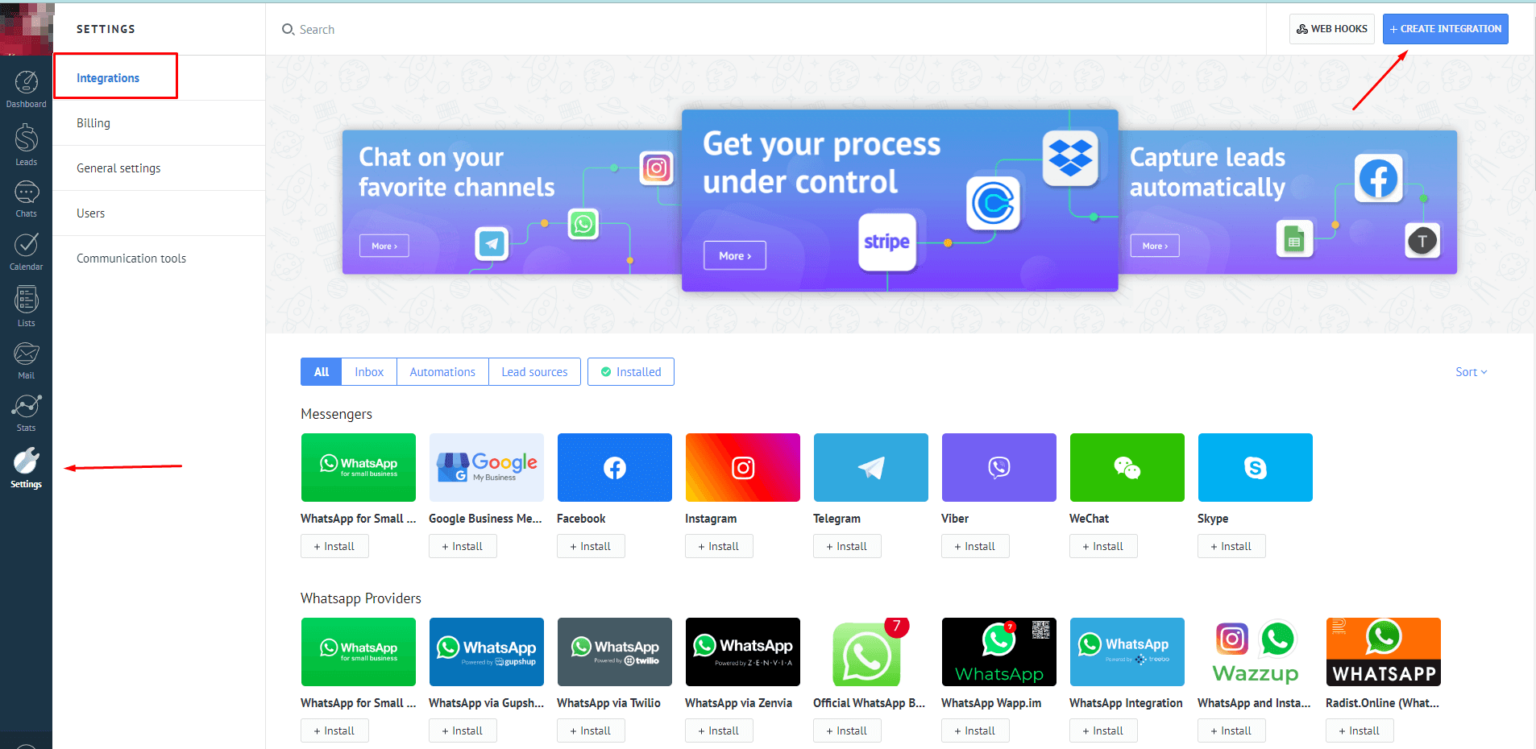1536x749 pixels.
Task: Select the Wazzup WhatsApp integration tile
Action: click(1255, 652)
